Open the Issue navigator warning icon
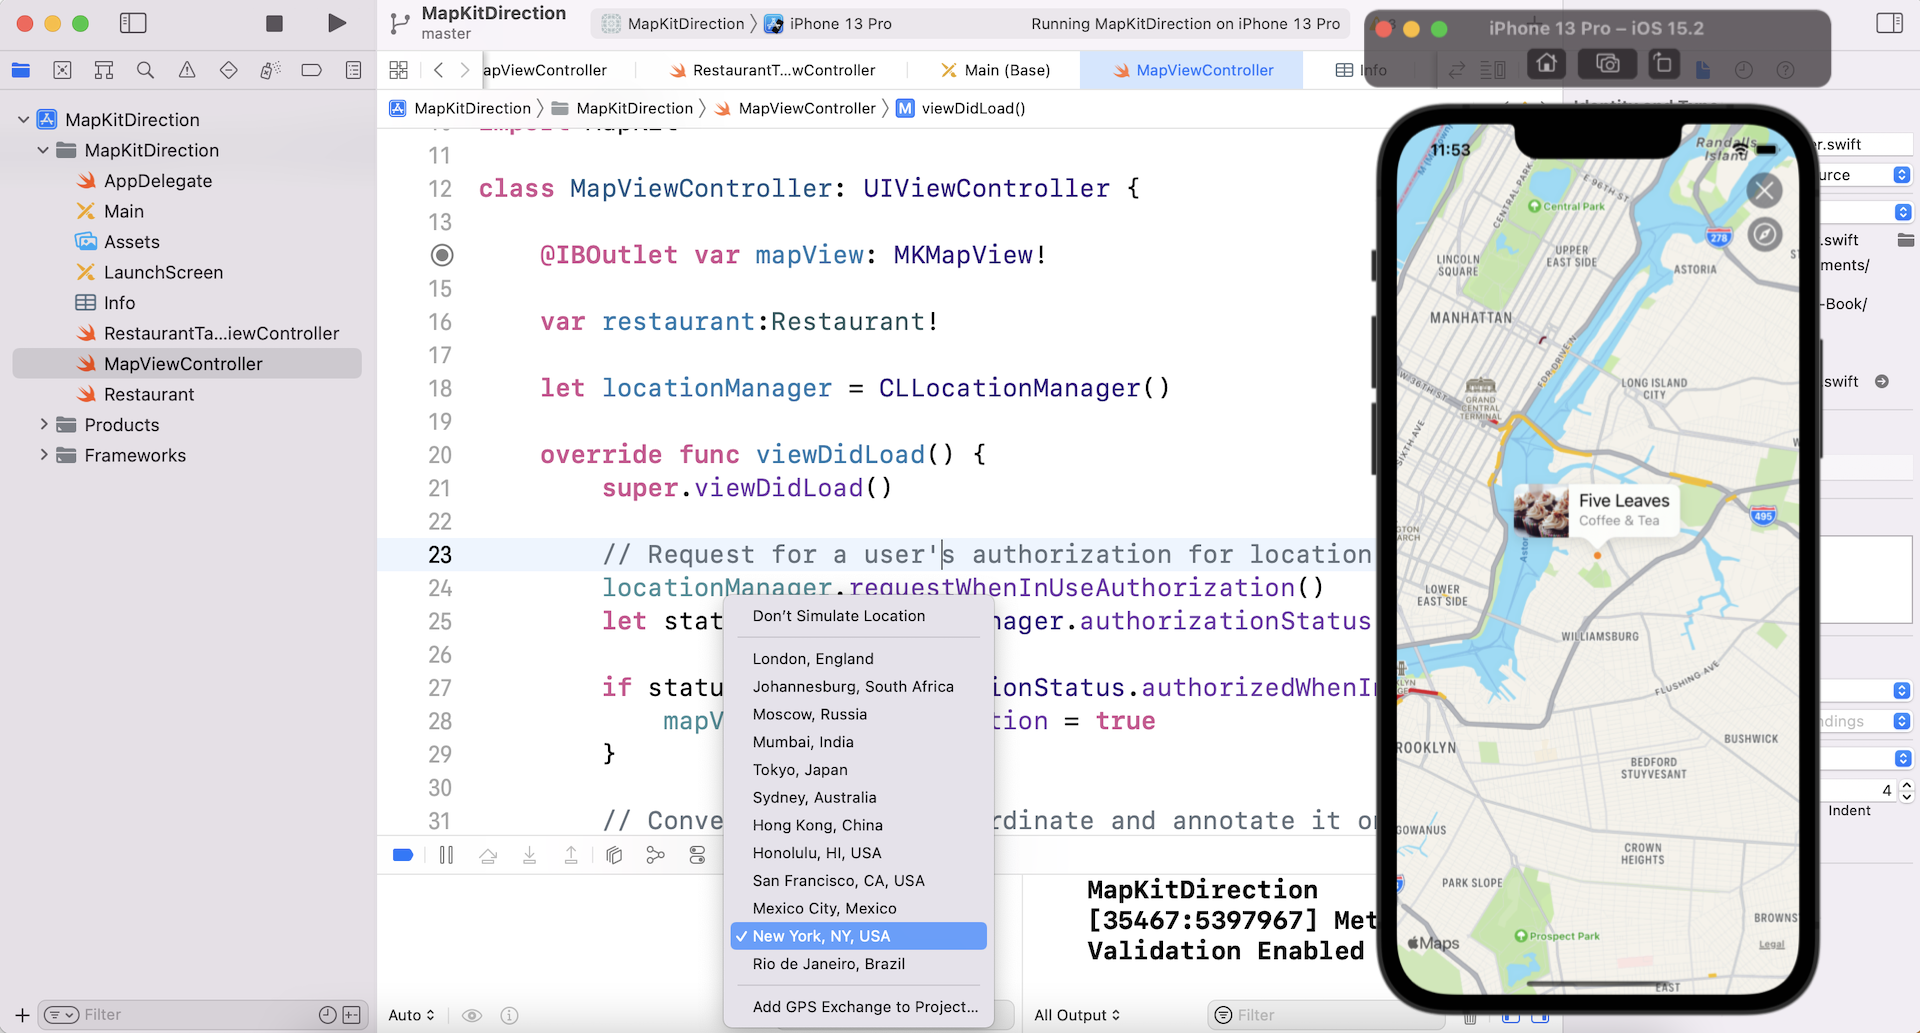 (x=187, y=70)
